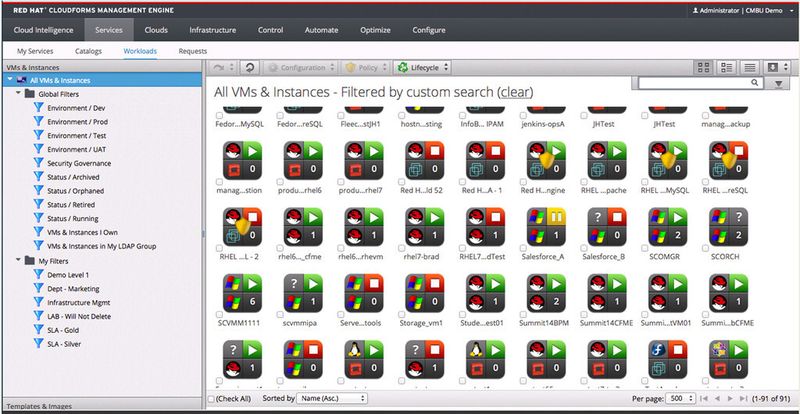This screenshot has height=414, width=800.
Task: Check the SCOMGR VM checkbox
Action: (644, 248)
